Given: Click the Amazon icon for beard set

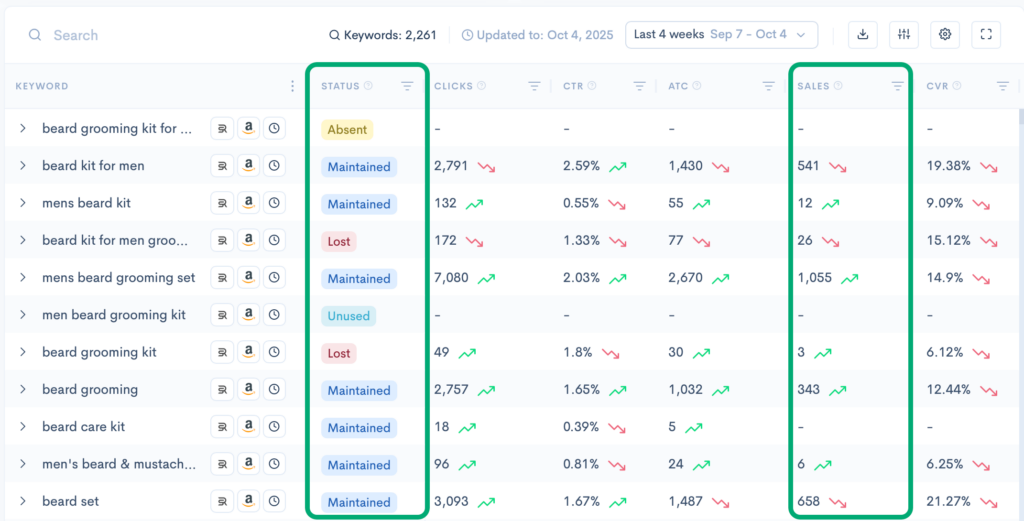Looking at the screenshot, I should [x=248, y=501].
